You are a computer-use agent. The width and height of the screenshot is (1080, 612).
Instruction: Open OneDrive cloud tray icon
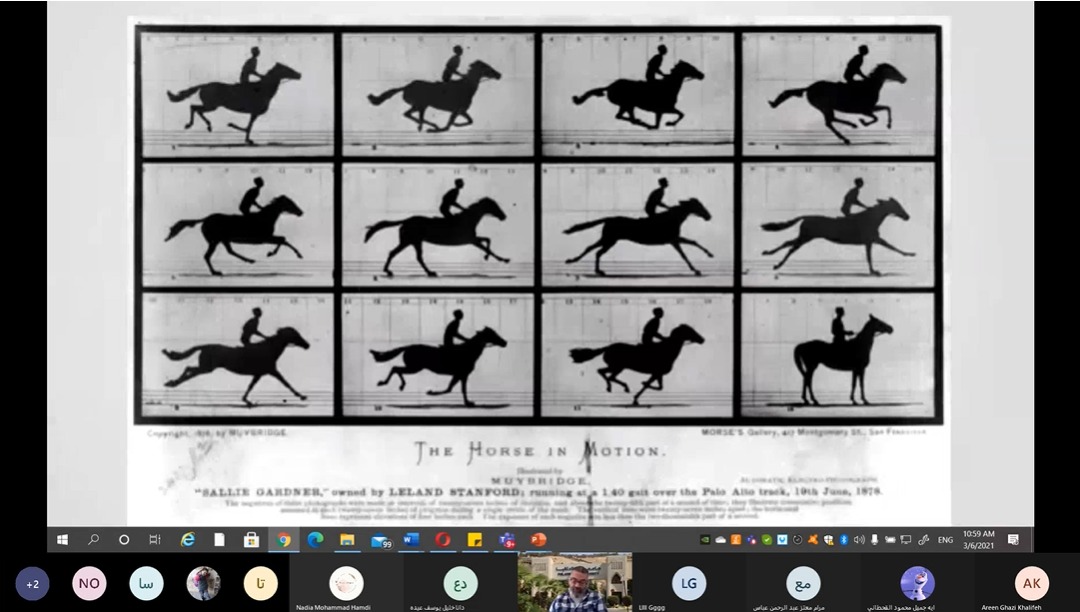(x=720, y=540)
